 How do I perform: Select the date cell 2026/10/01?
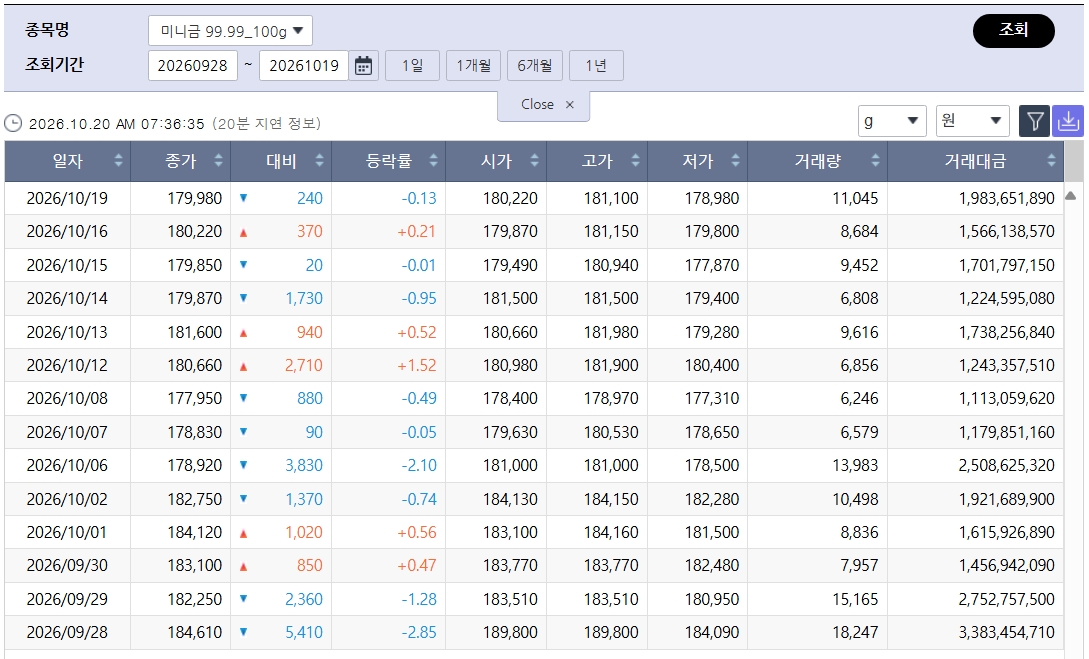(x=67, y=533)
